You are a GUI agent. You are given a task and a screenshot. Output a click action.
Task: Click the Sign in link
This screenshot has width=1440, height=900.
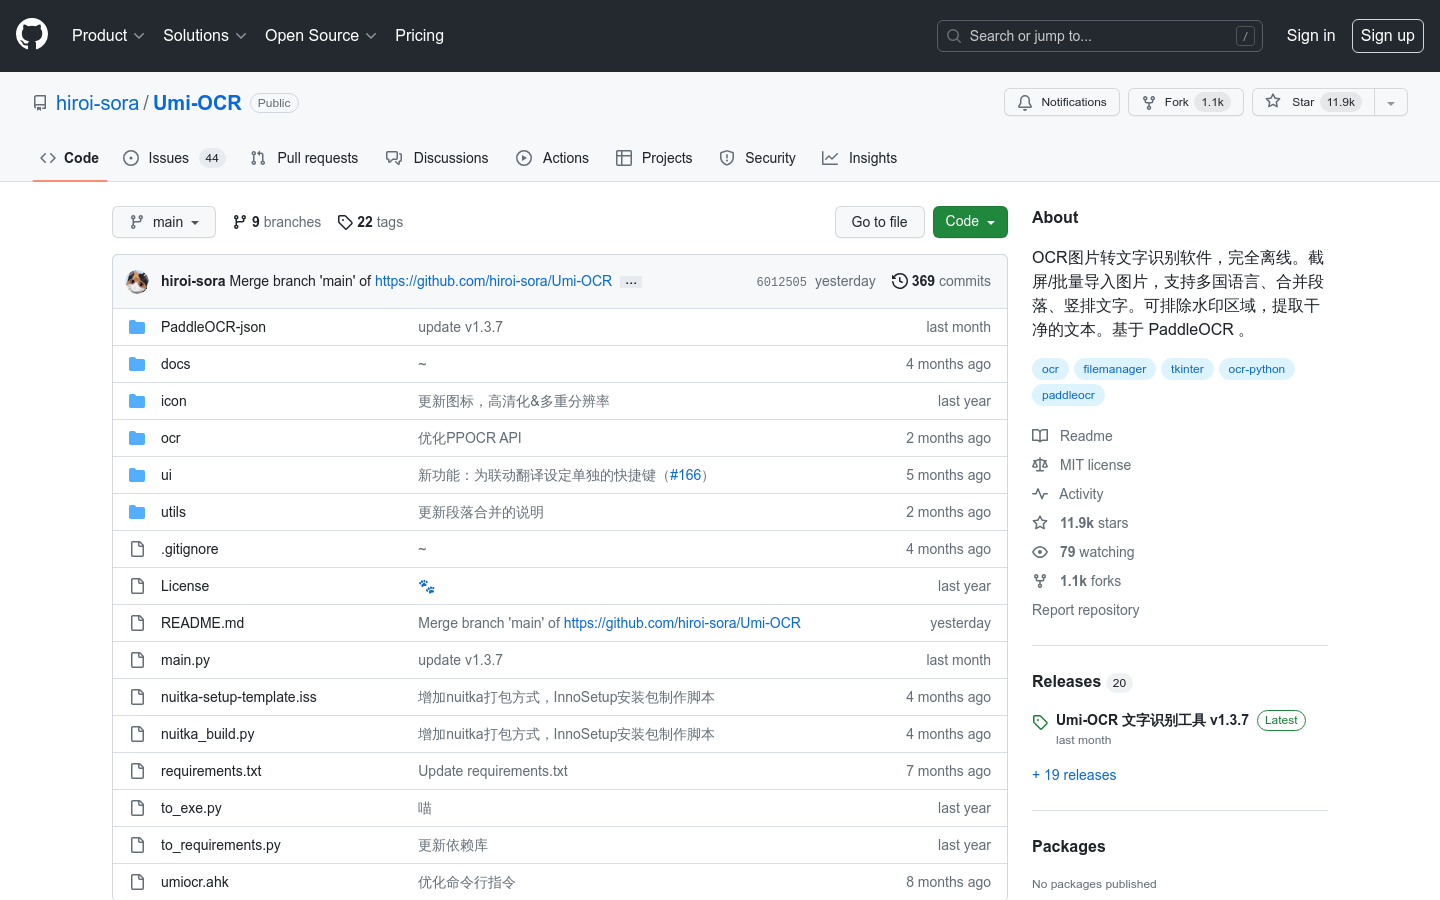pos(1310,35)
